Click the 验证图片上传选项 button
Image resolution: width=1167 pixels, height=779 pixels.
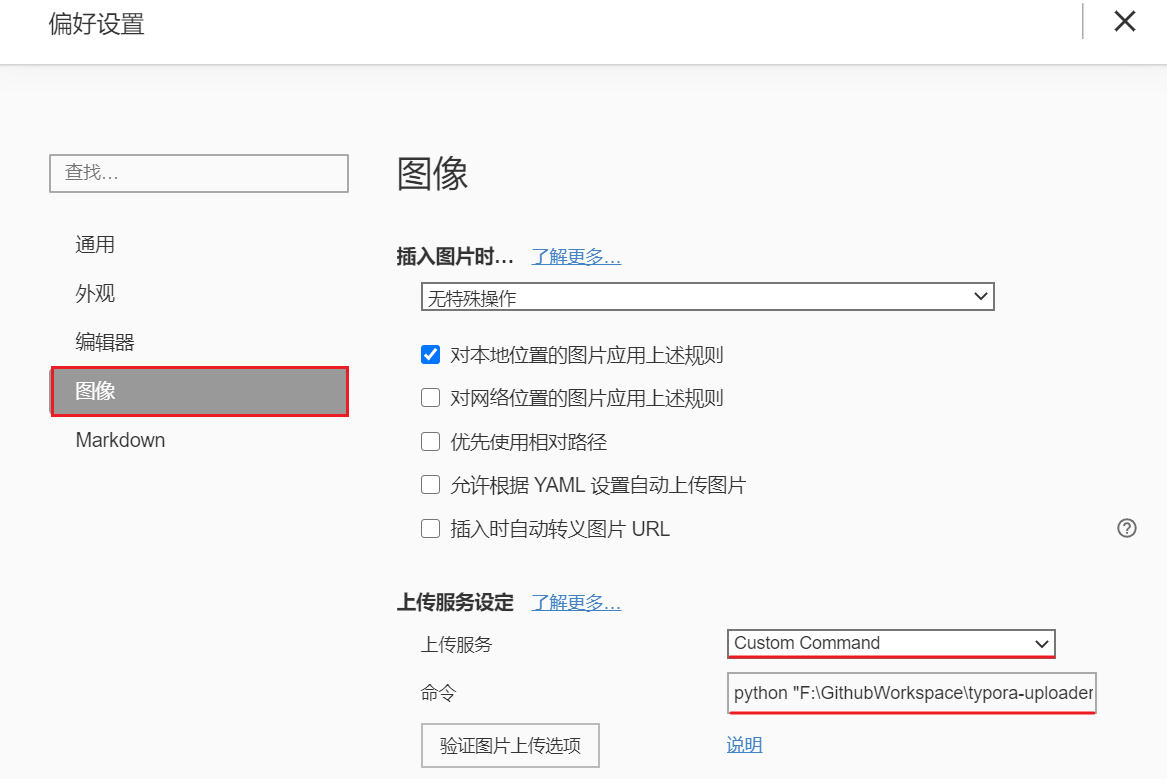click(x=511, y=746)
